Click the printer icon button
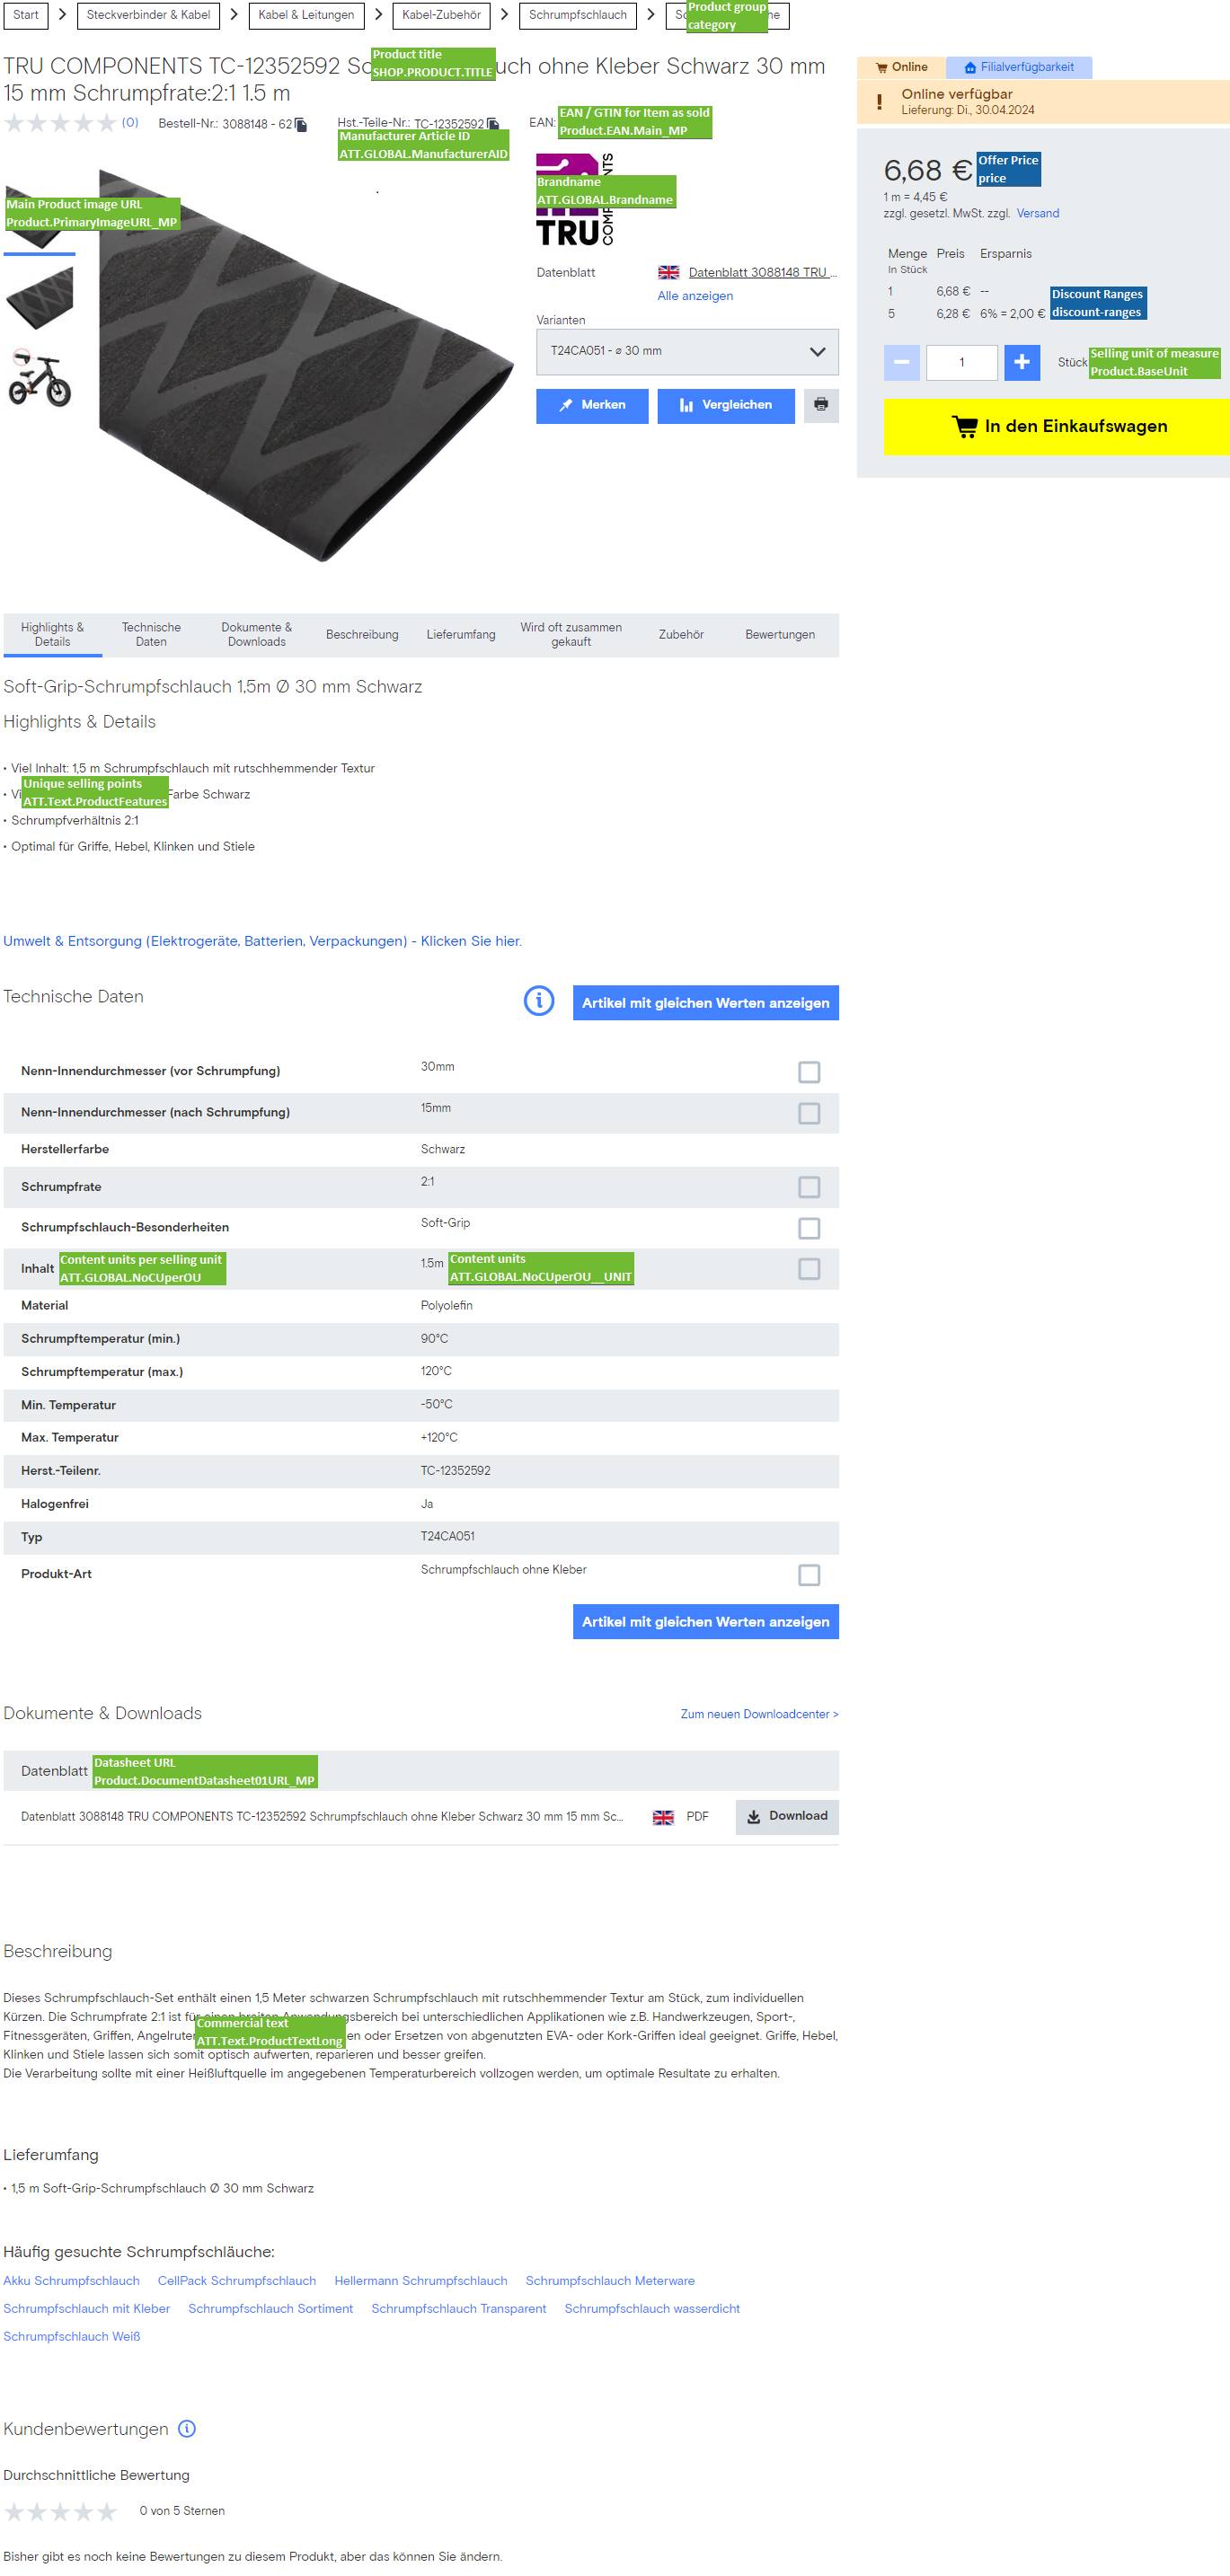Screen dimensions: 1230x2576 coord(821,405)
